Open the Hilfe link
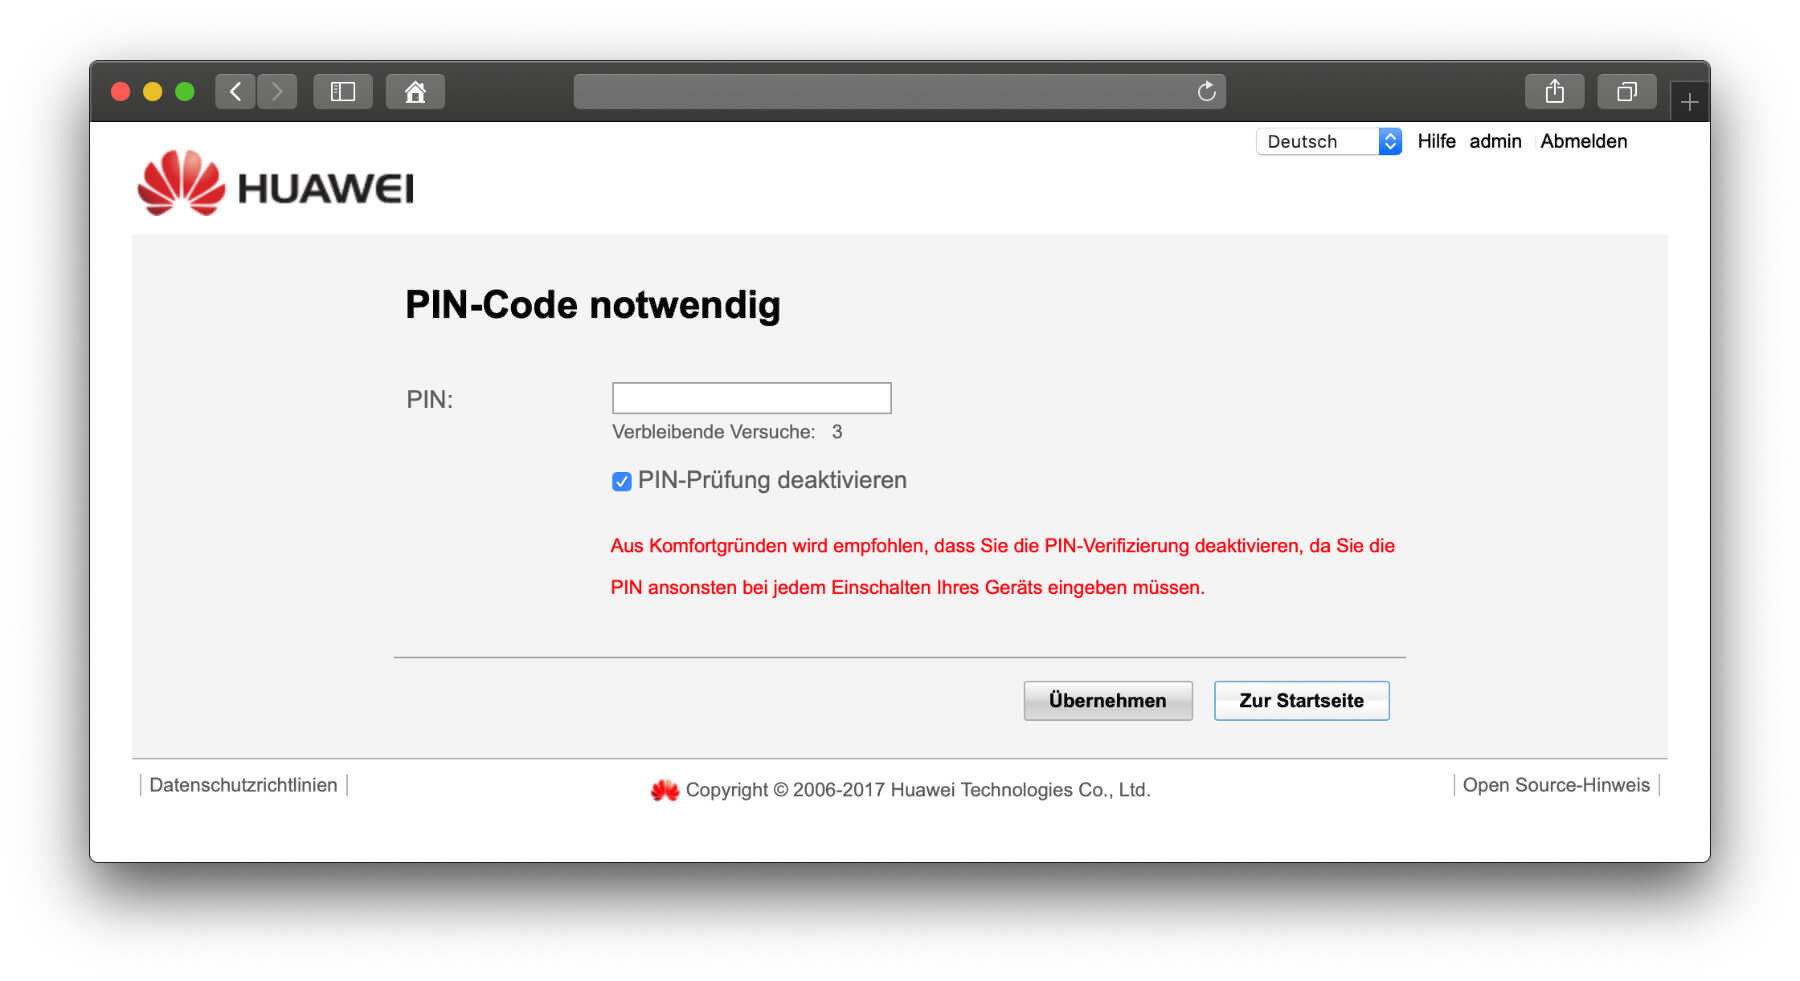The height and width of the screenshot is (981, 1800). click(1436, 141)
